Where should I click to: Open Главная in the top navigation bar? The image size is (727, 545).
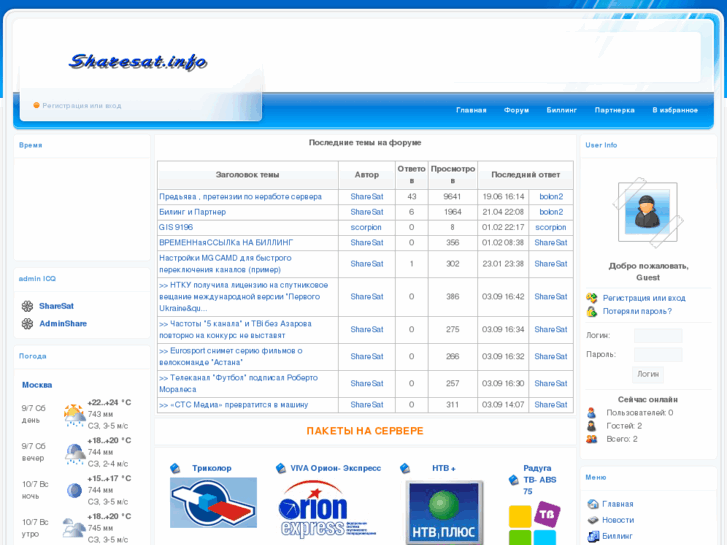click(471, 110)
